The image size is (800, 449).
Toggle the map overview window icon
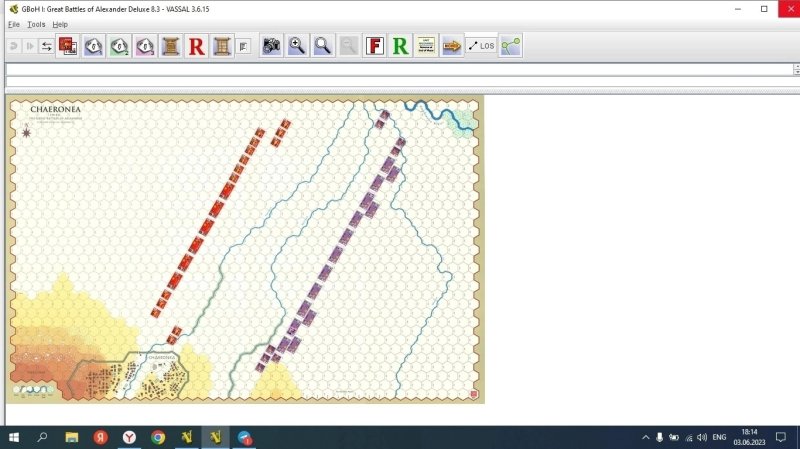(x=510, y=46)
